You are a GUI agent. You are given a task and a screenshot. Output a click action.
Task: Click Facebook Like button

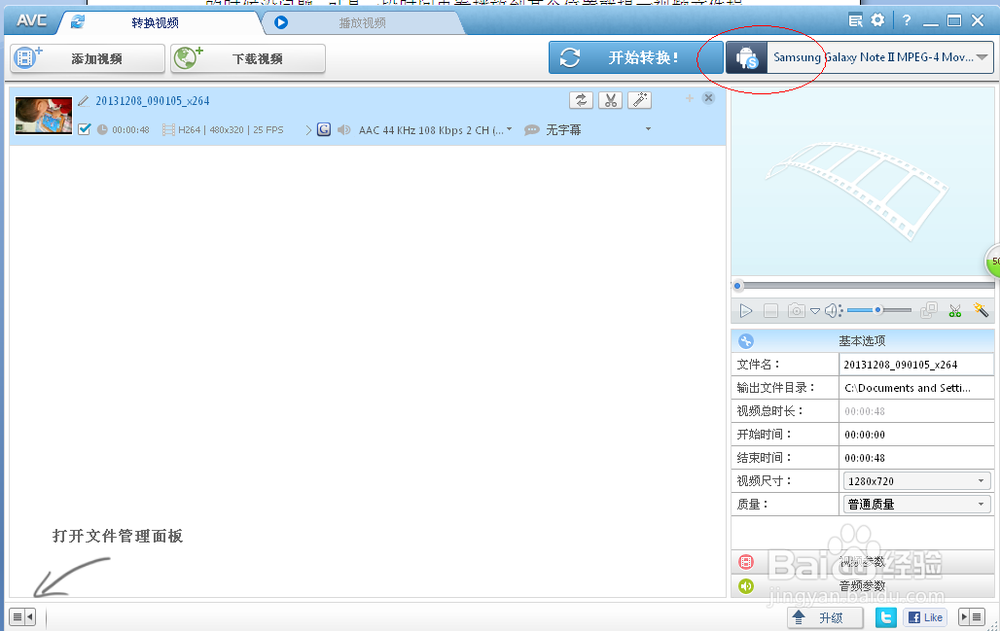point(925,618)
